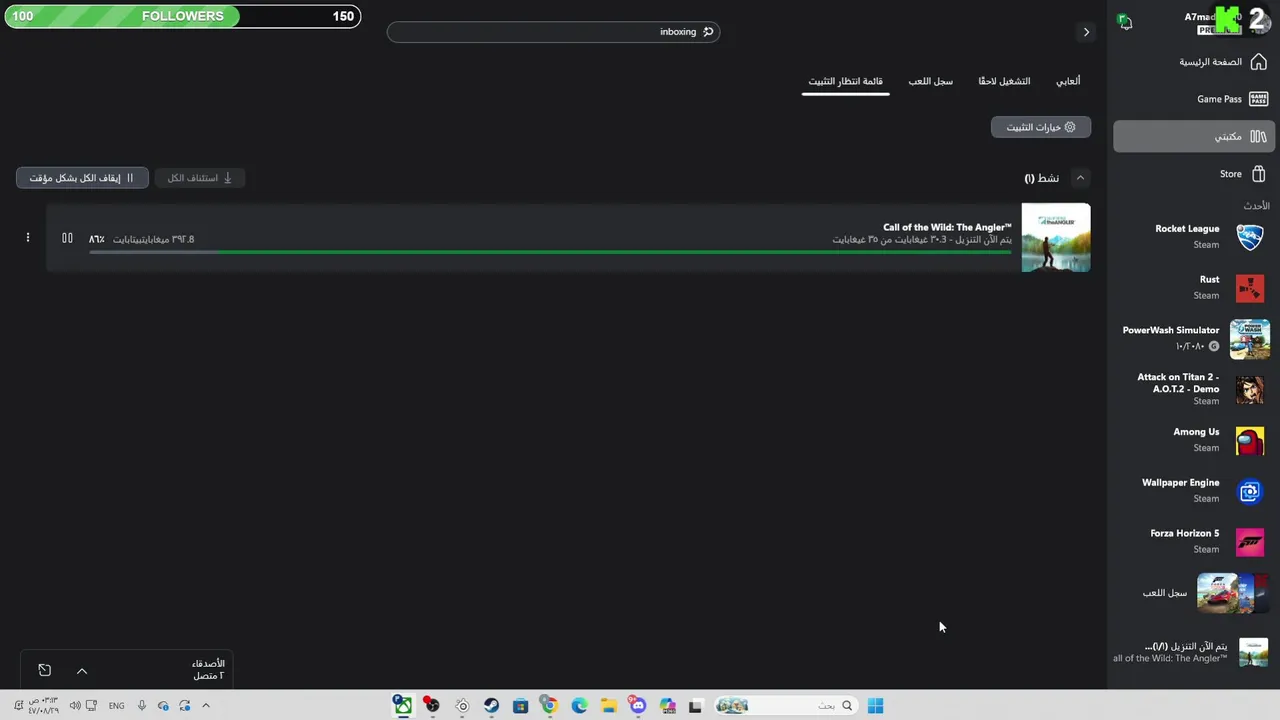
Task: Open خيارات التثبيت install options
Action: click(1041, 127)
